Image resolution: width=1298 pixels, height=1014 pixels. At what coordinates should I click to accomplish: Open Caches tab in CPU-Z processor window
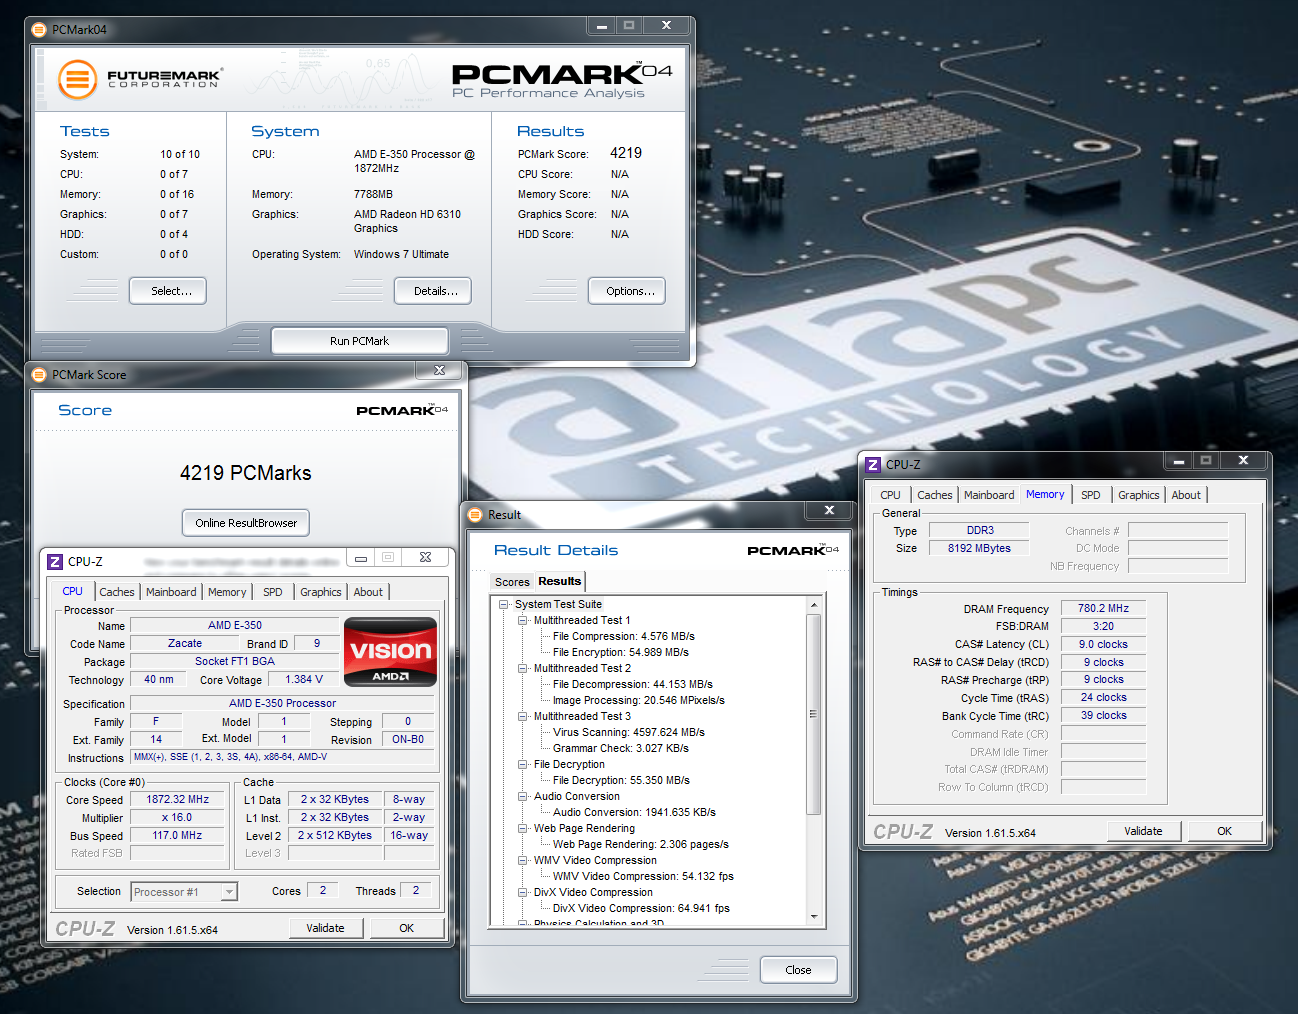[x=117, y=592]
